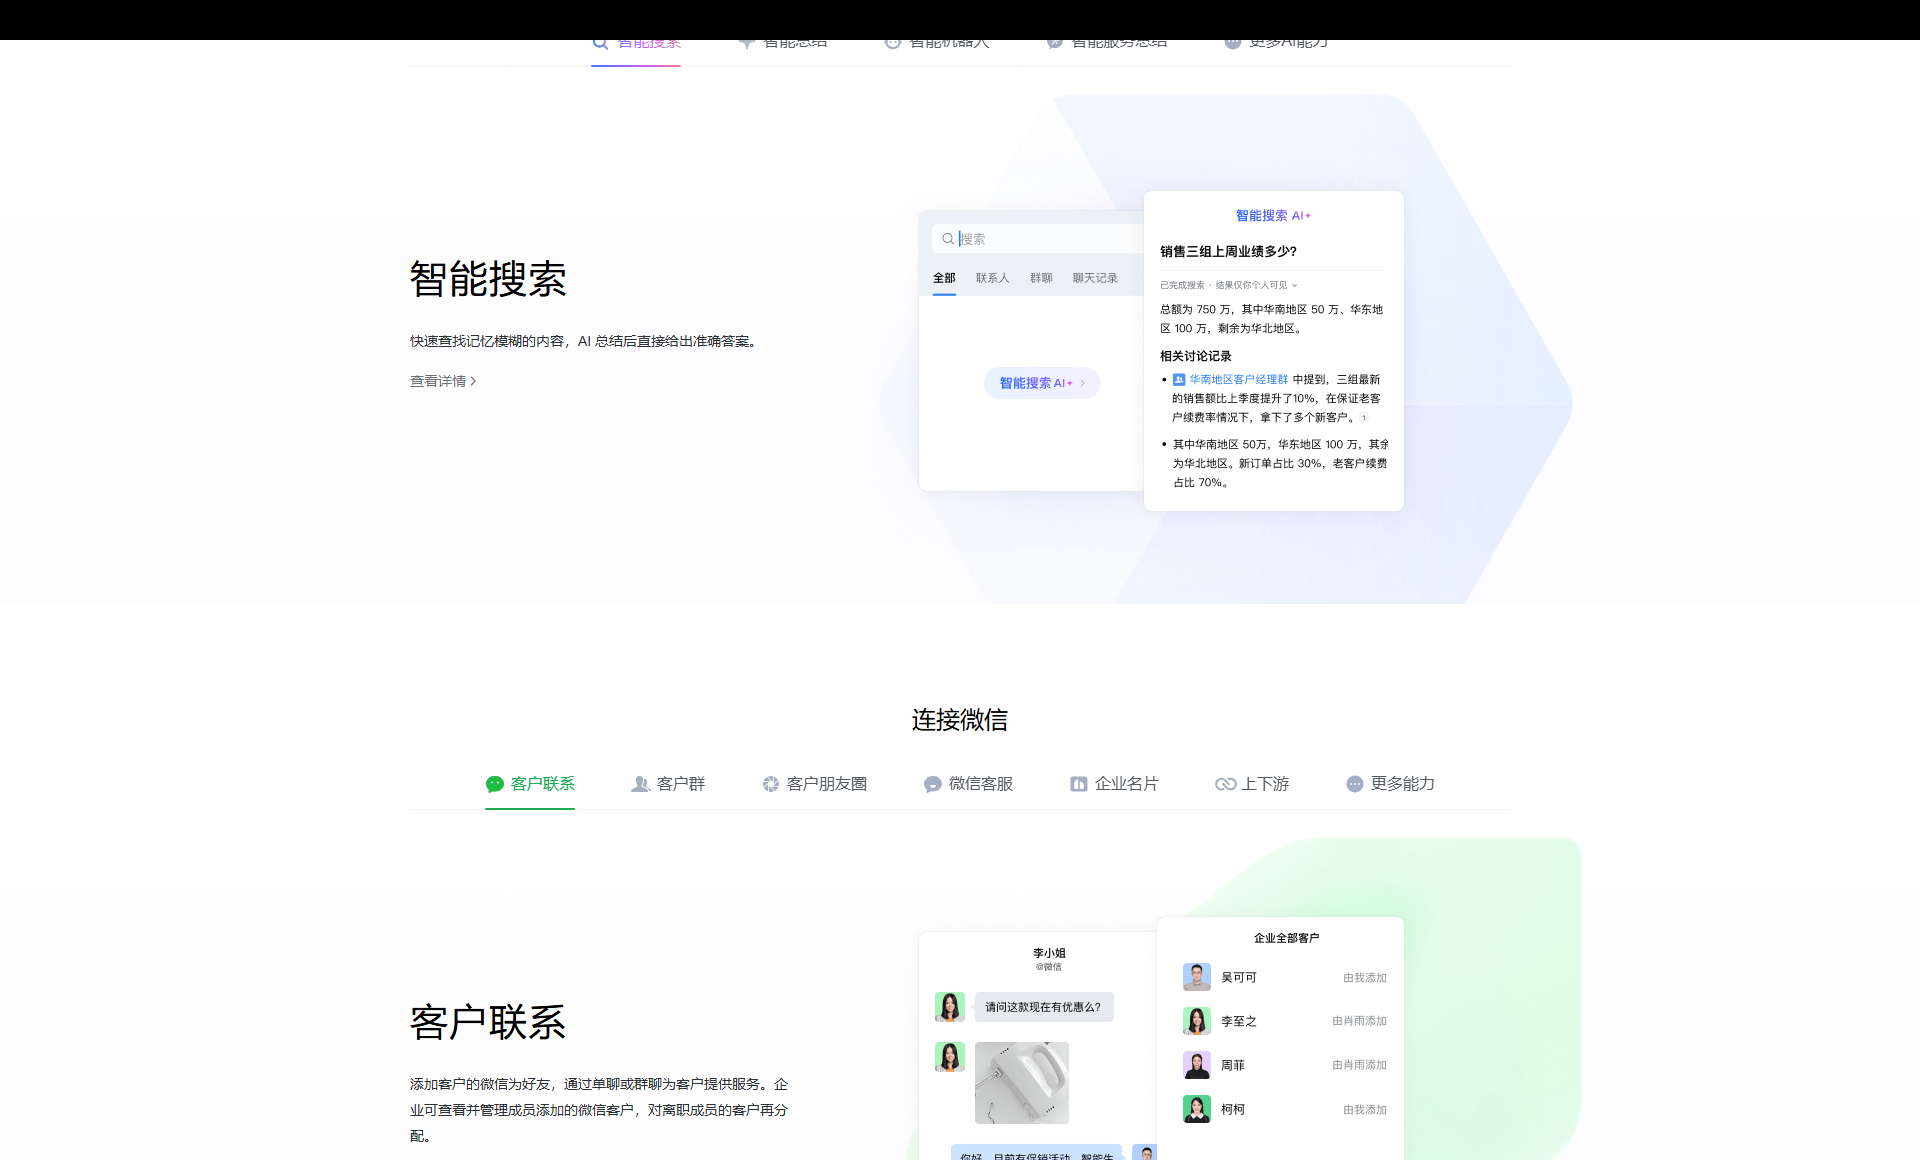Select the 全部 tab in the search demo
Viewport: 1920px width, 1160px height.
coord(944,278)
